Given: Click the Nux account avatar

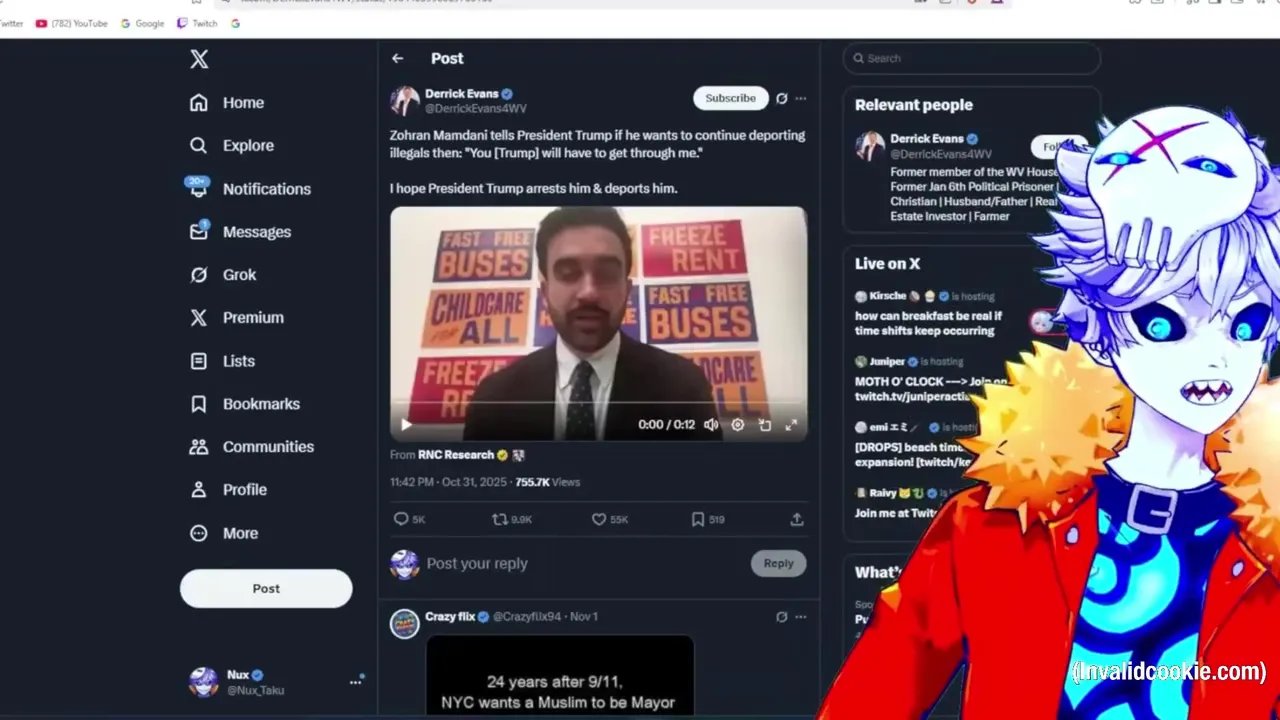Looking at the screenshot, I should pyautogui.click(x=204, y=682).
